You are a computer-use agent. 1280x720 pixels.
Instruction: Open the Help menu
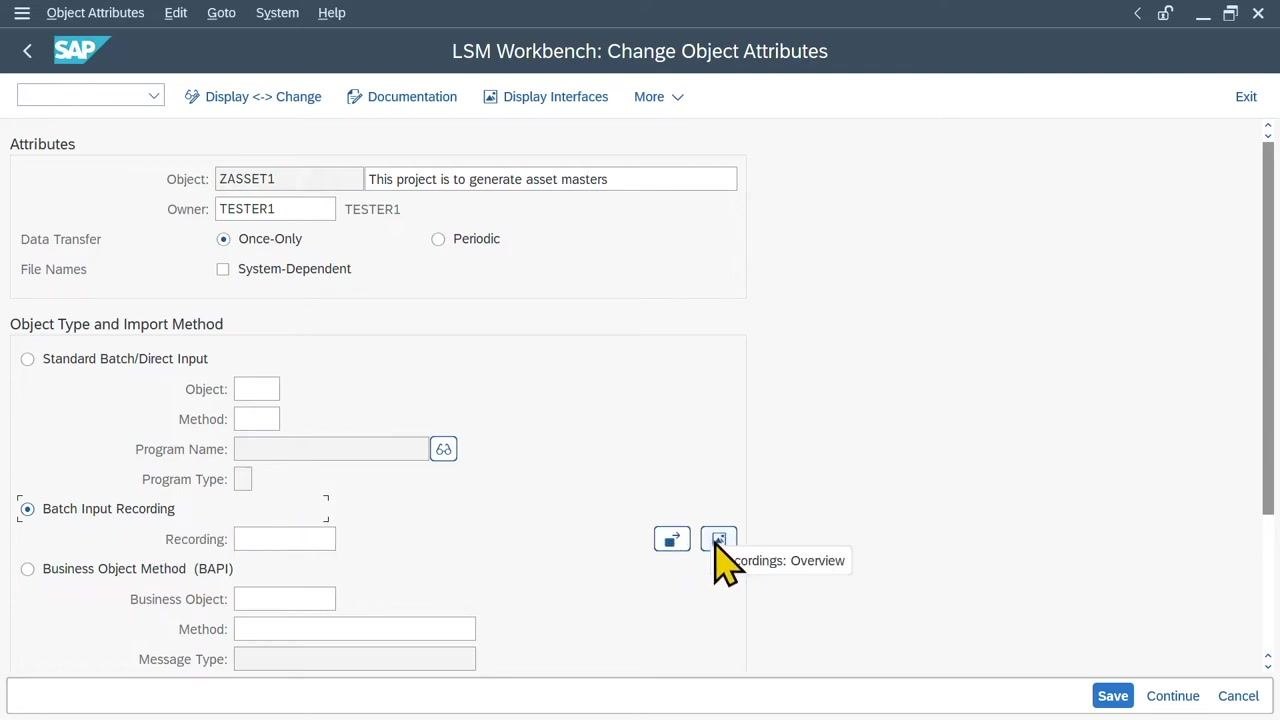click(x=331, y=13)
